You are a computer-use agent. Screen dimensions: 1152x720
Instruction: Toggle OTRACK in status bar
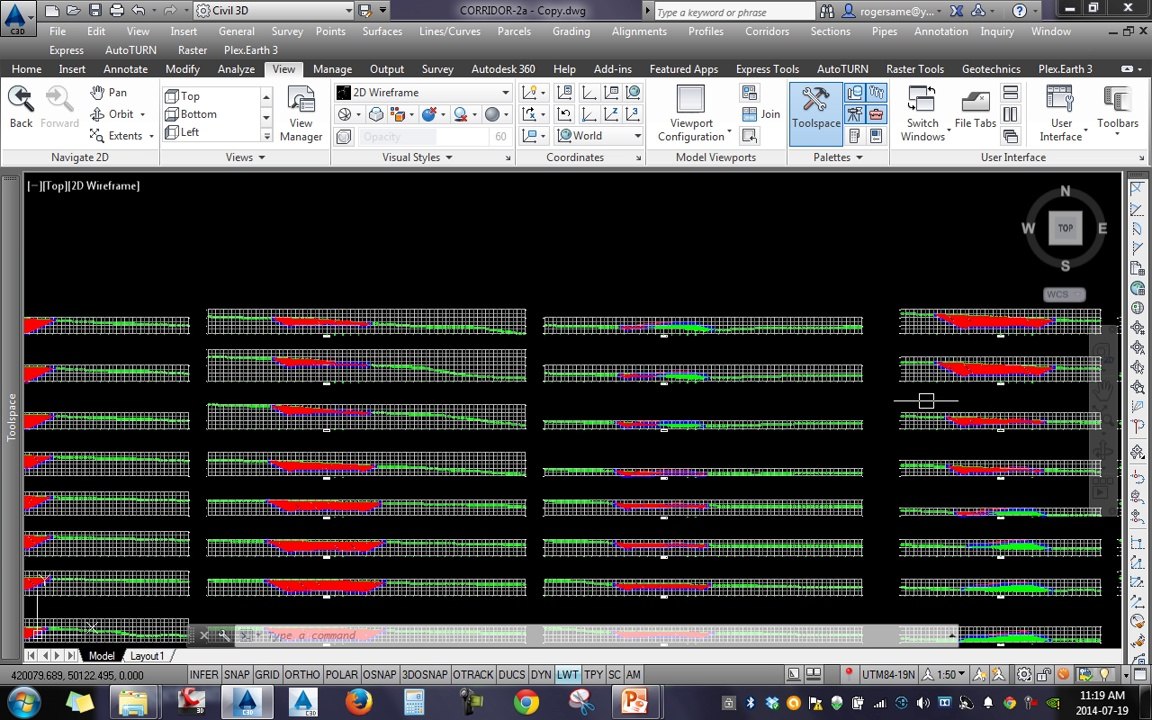(x=473, y=674)
